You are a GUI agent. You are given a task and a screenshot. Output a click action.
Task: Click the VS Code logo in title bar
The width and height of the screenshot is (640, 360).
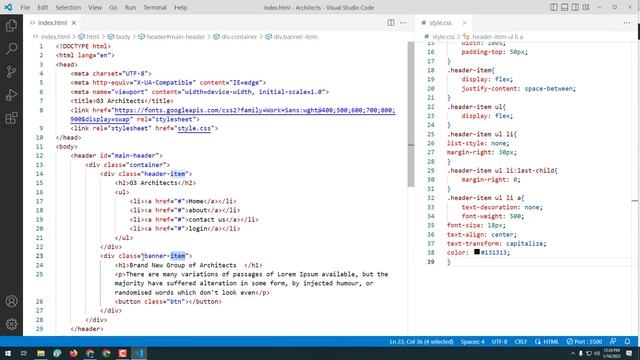8,7
